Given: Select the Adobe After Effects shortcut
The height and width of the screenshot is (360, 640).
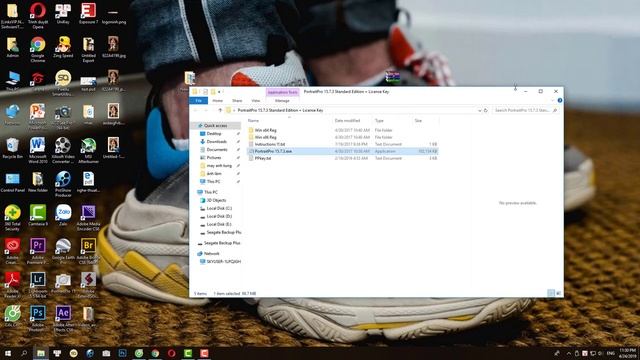Looking at the screenshot, I should pyautogui.click(x=63, y=319).
